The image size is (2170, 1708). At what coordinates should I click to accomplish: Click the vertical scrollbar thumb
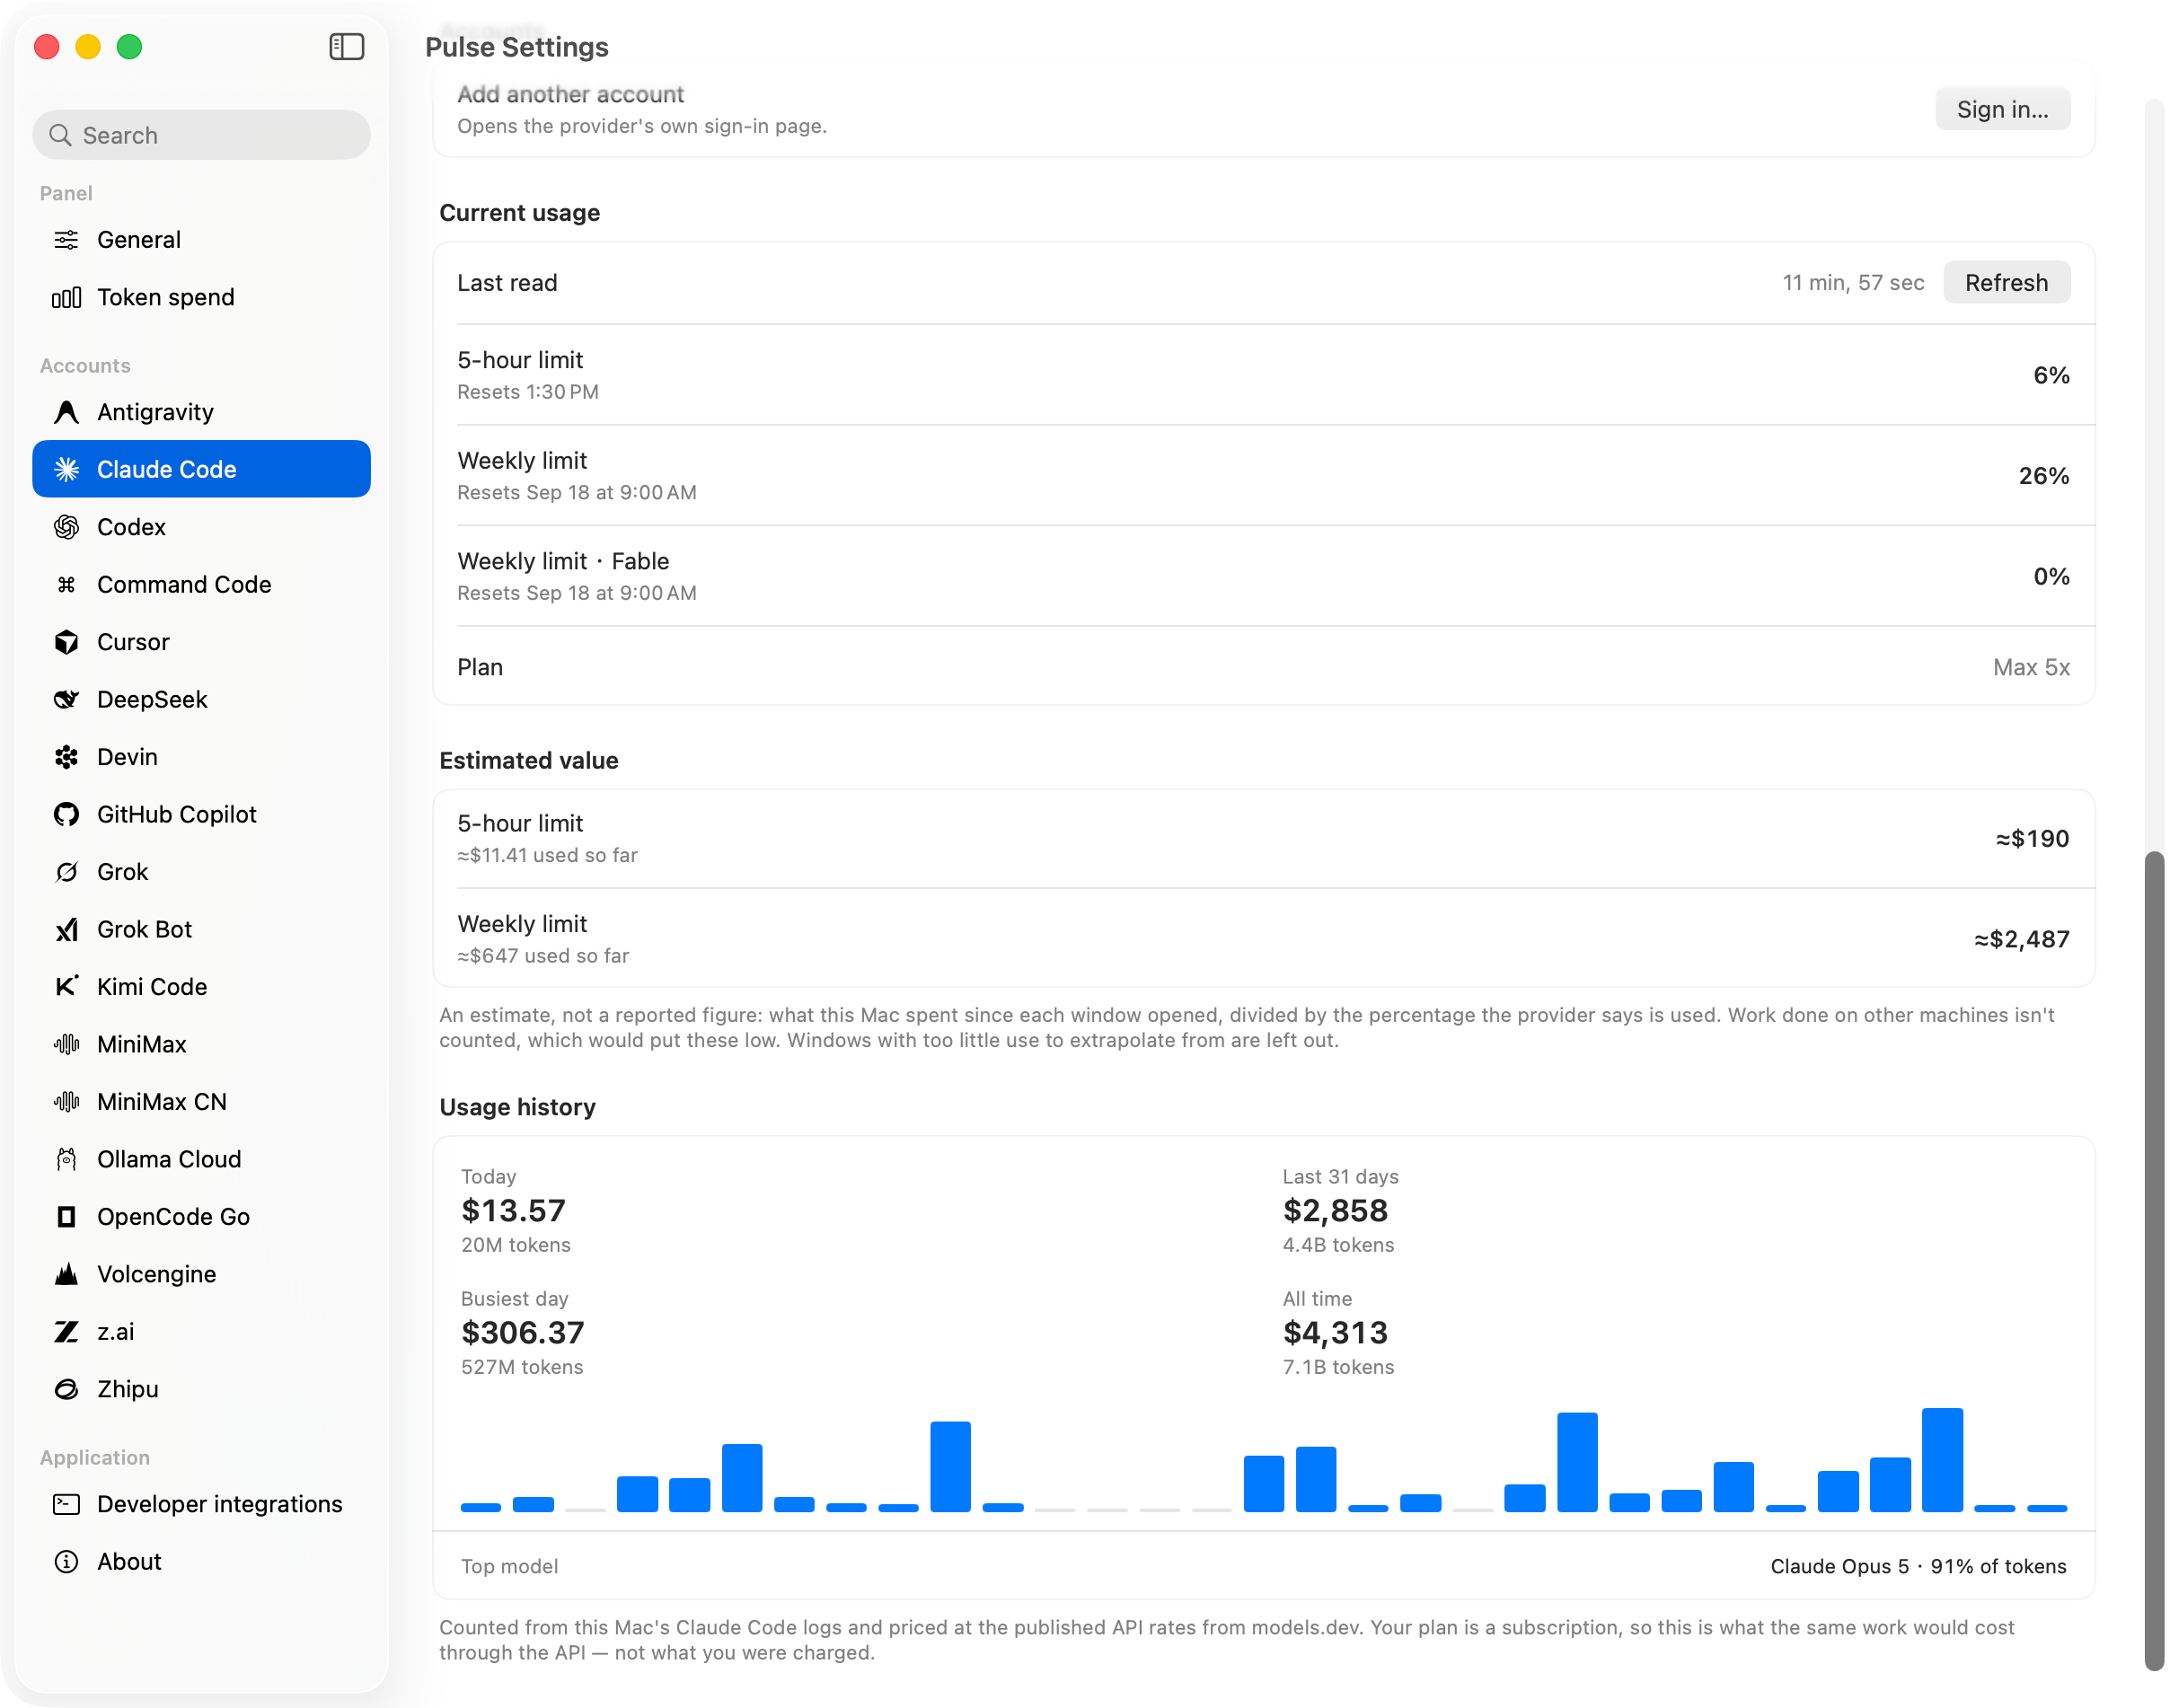pyautogui.click(x=2154, y=1260)
